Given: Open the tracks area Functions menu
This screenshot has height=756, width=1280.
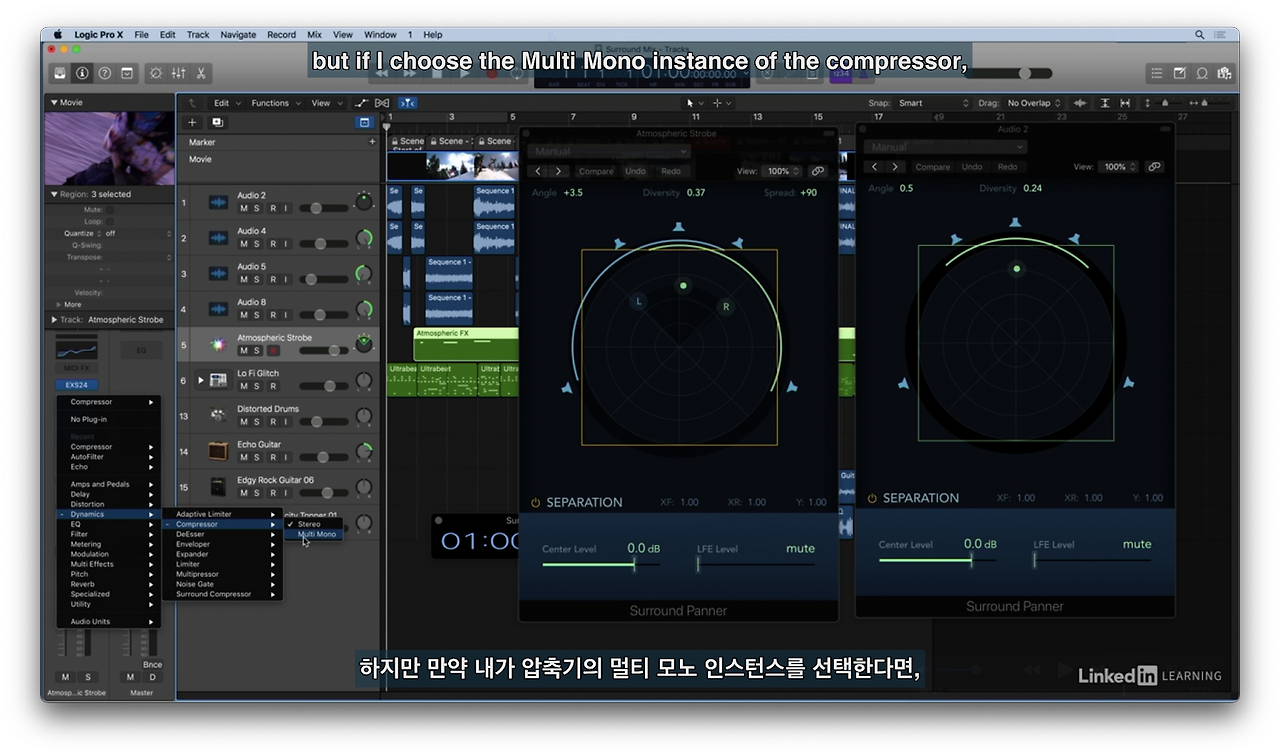Looking at the screenshot, I should 274,103.
